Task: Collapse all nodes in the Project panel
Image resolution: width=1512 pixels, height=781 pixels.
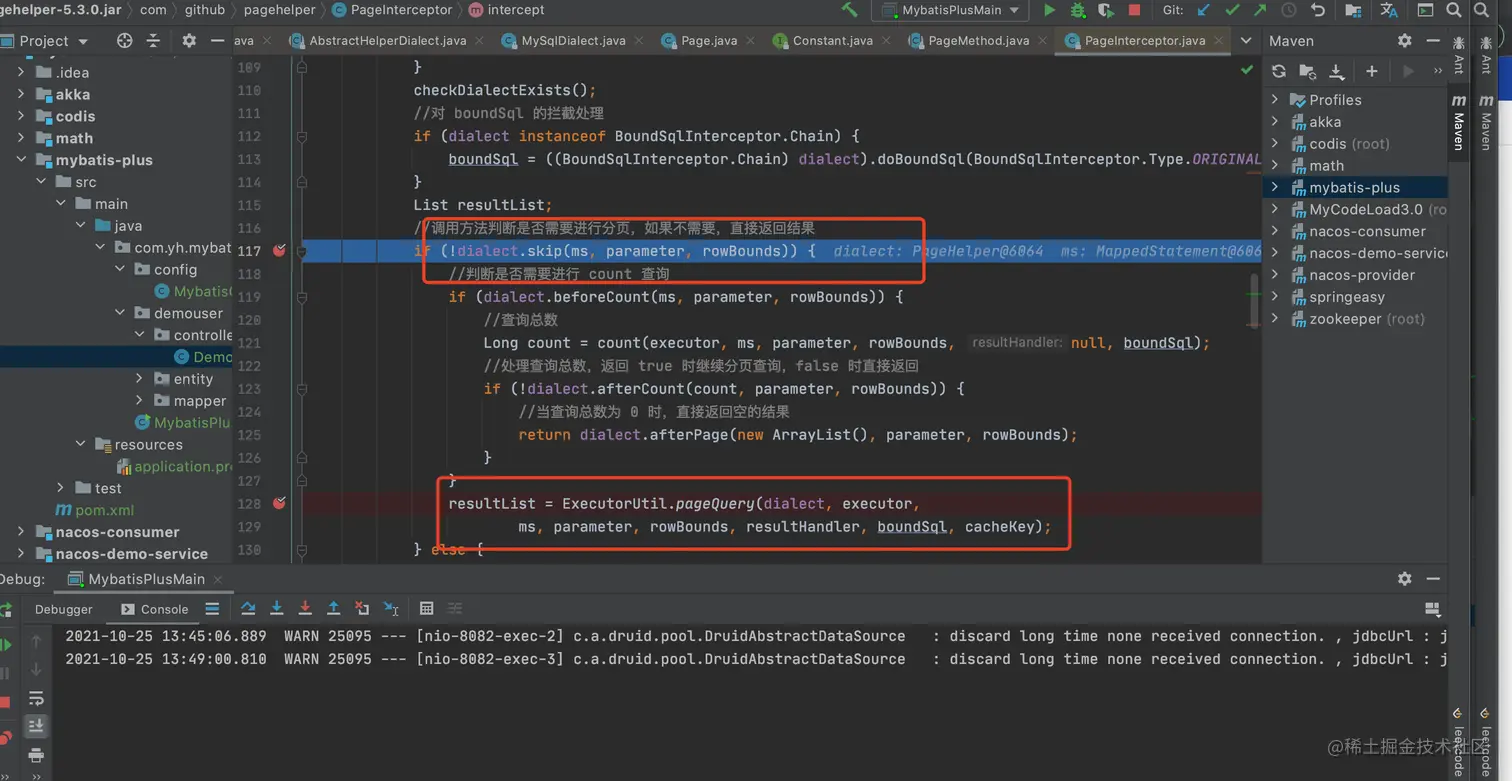Action: (x=153, y=41)
